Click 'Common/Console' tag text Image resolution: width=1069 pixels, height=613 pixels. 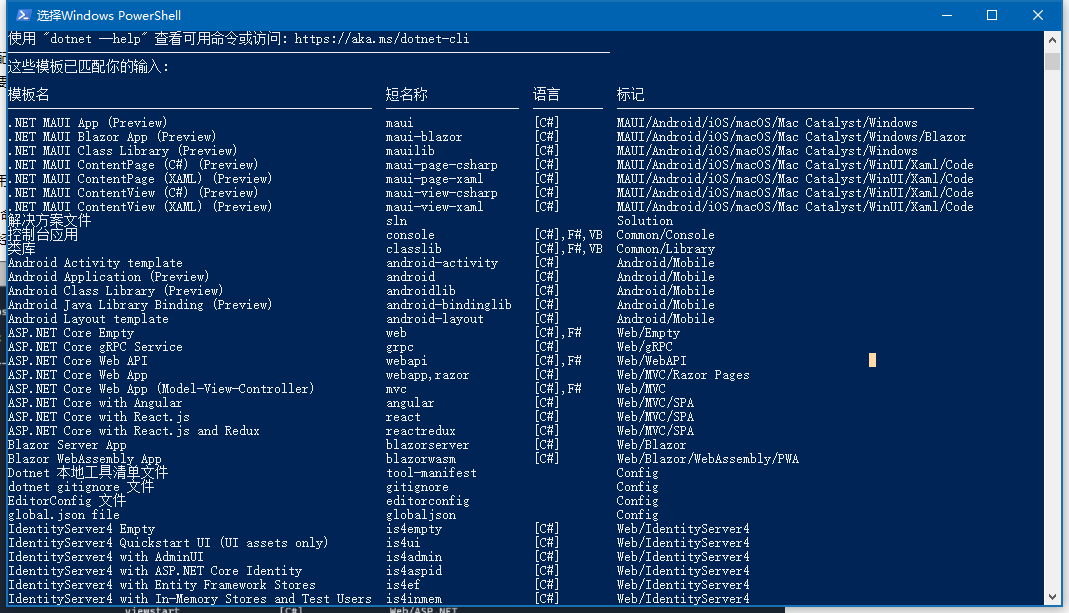pyautogui.click(x=665, y=235)
